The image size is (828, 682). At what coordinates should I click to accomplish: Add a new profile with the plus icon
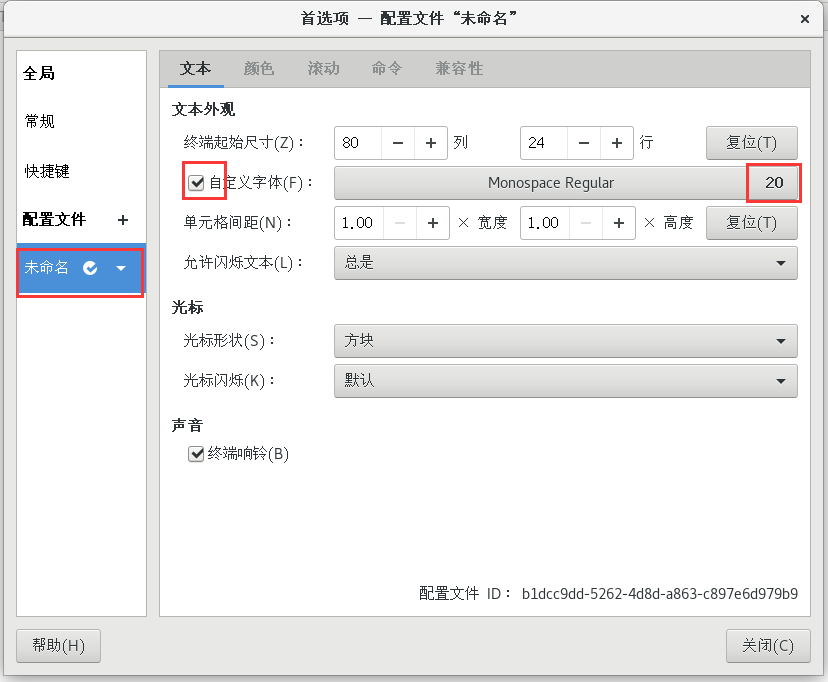pyautogui.click(x=123, y=220)
